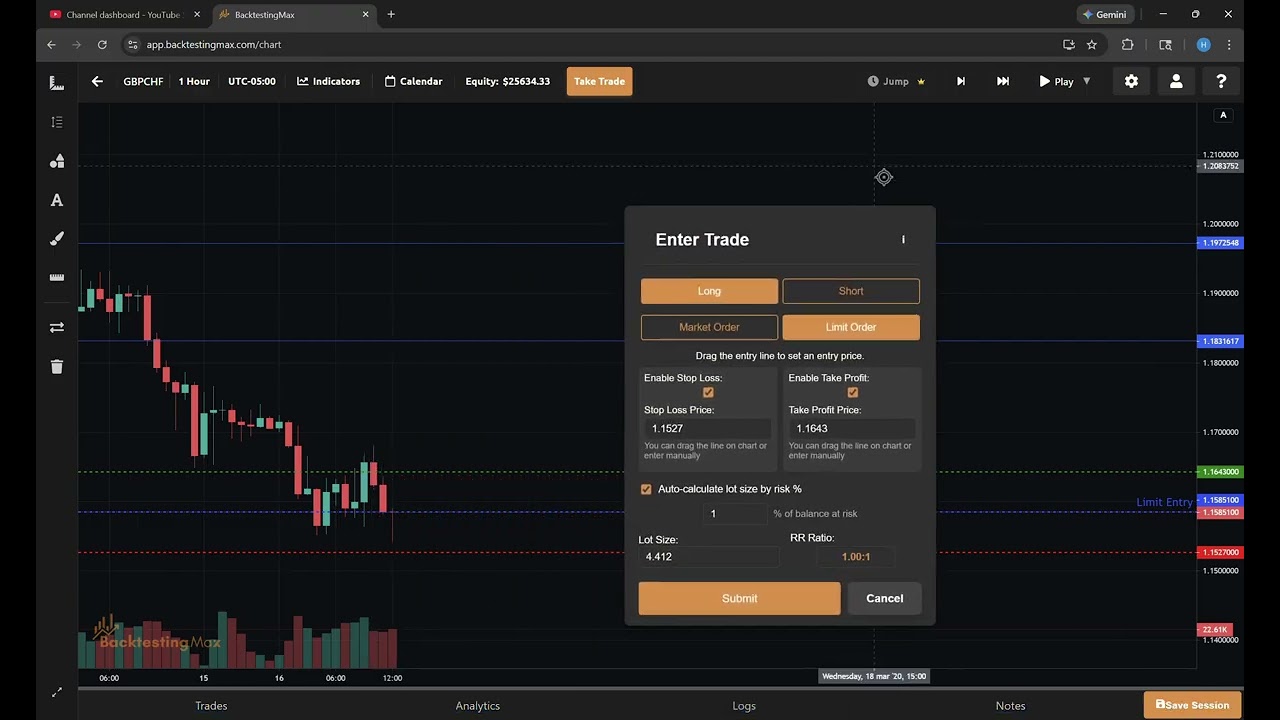Open the user account icon

(x=1176, y=81)
